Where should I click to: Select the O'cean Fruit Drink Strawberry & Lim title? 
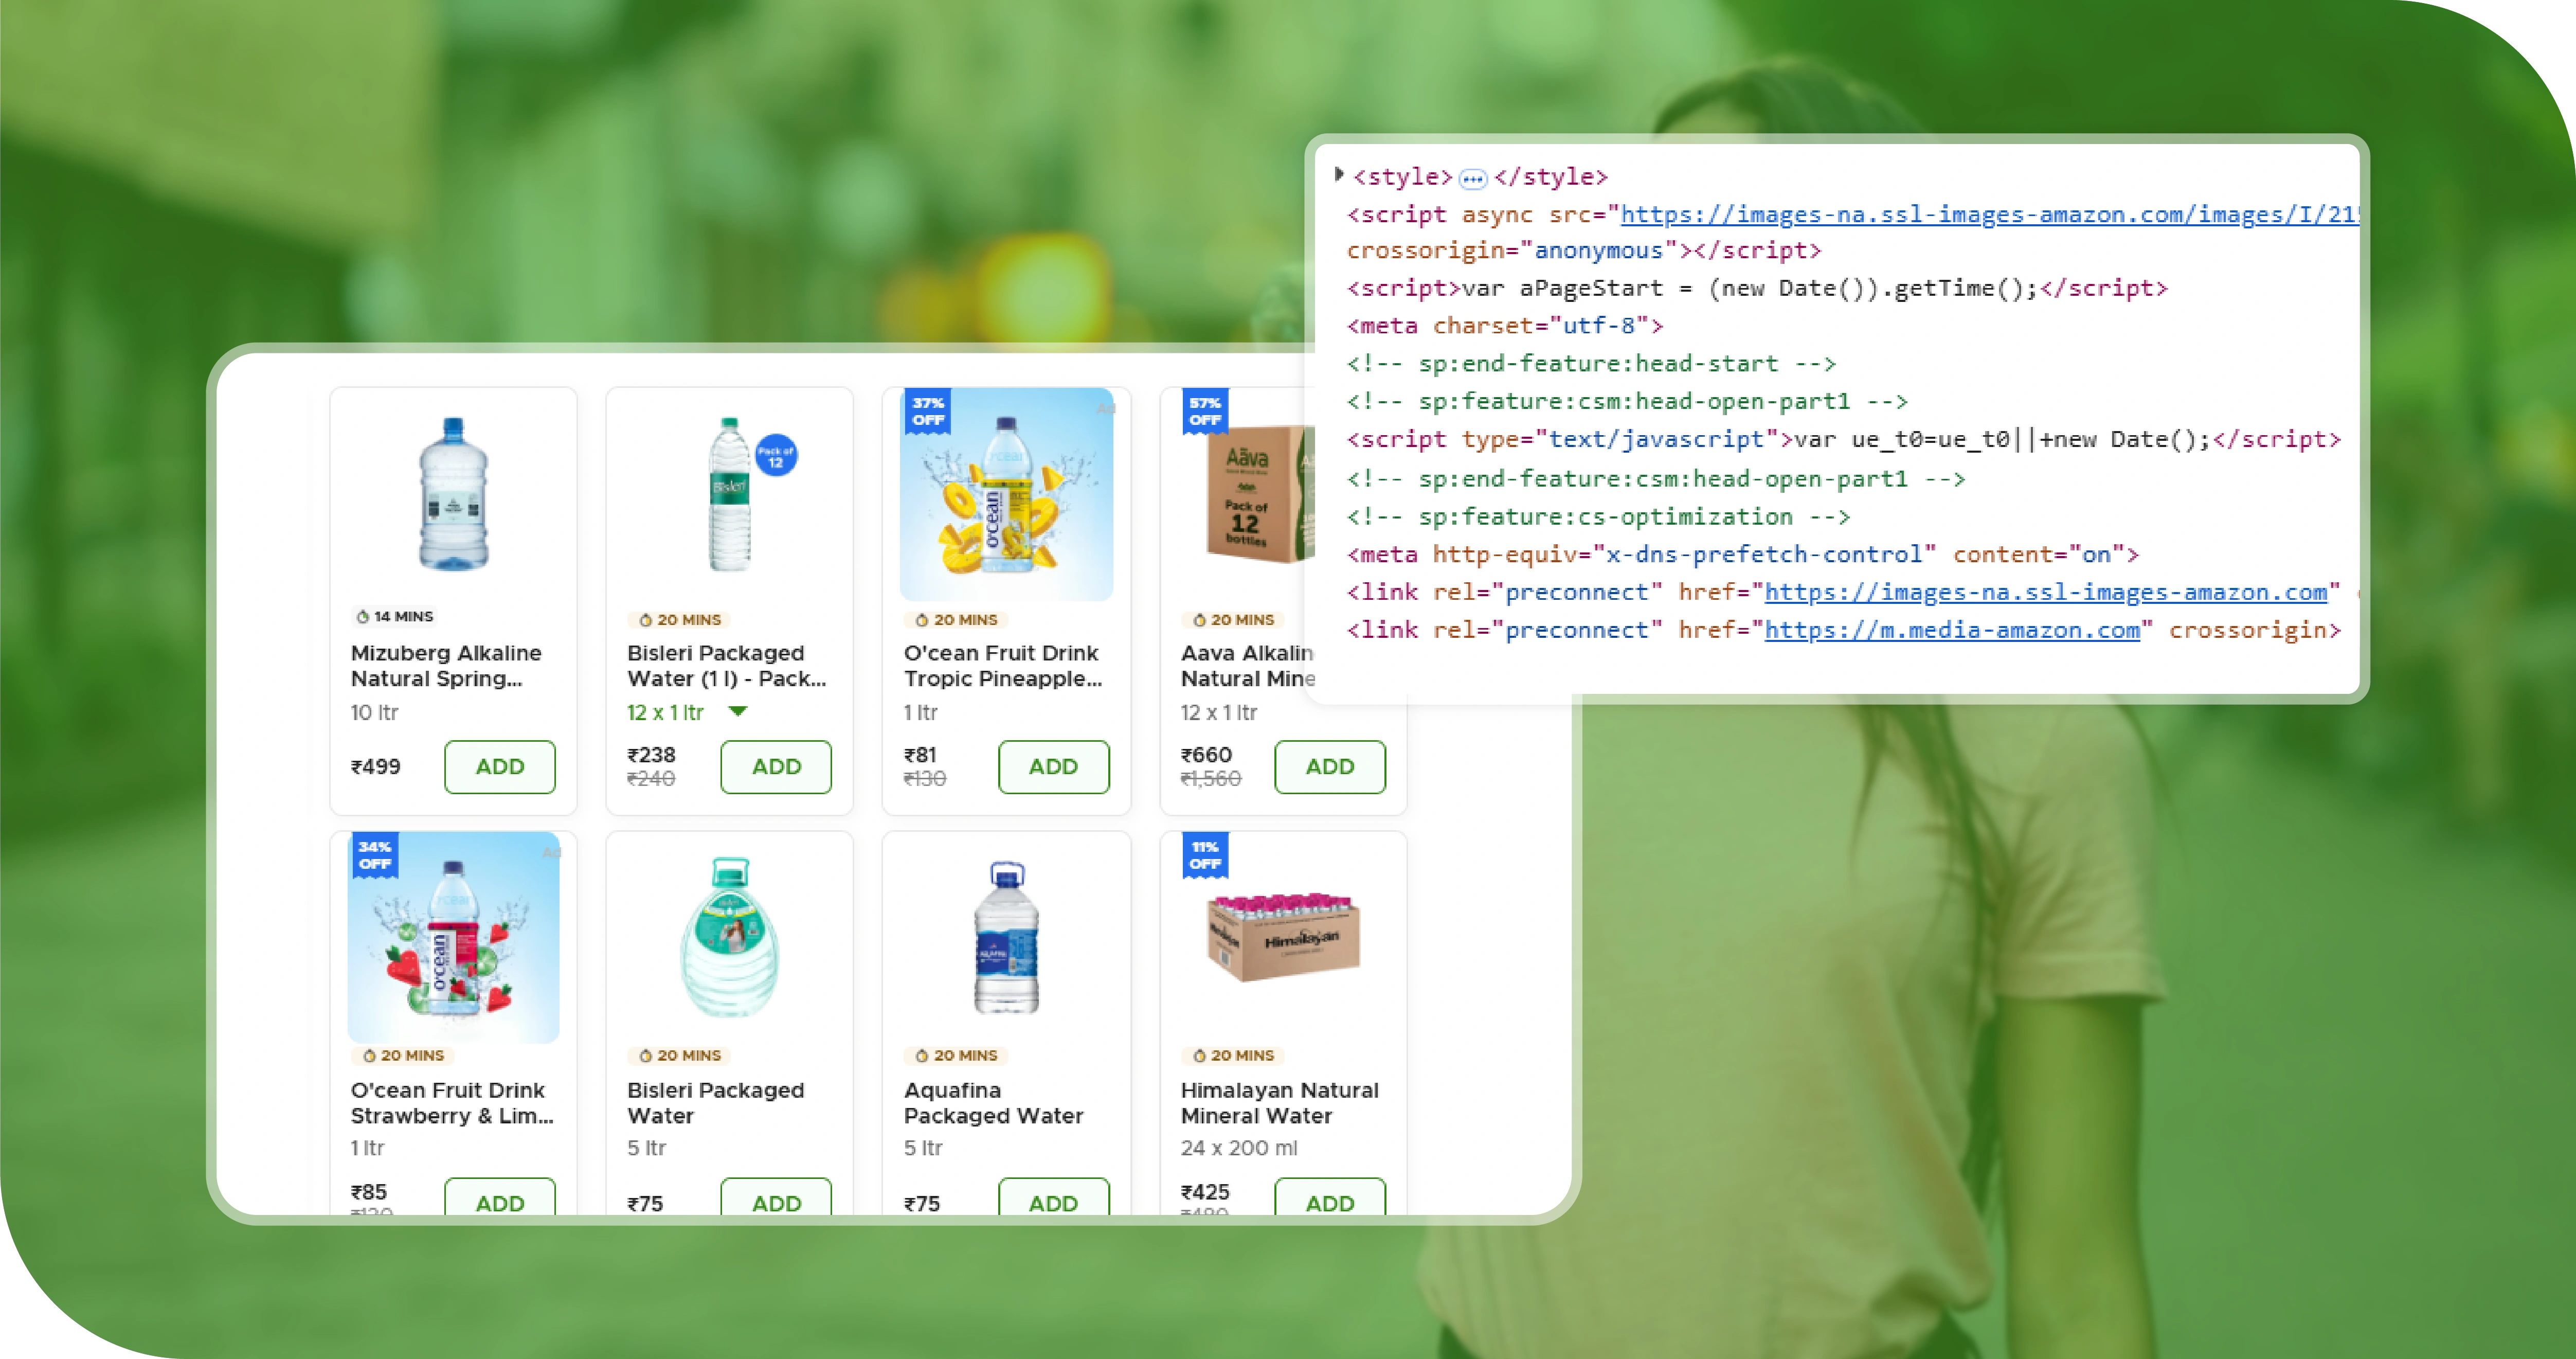(452, 1103)
